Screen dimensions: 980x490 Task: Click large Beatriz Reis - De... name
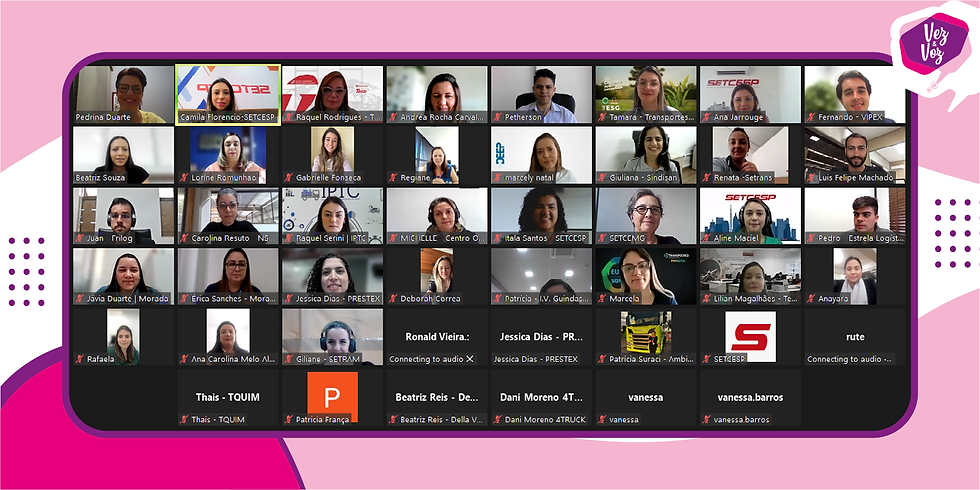click(x=437, y=397)
